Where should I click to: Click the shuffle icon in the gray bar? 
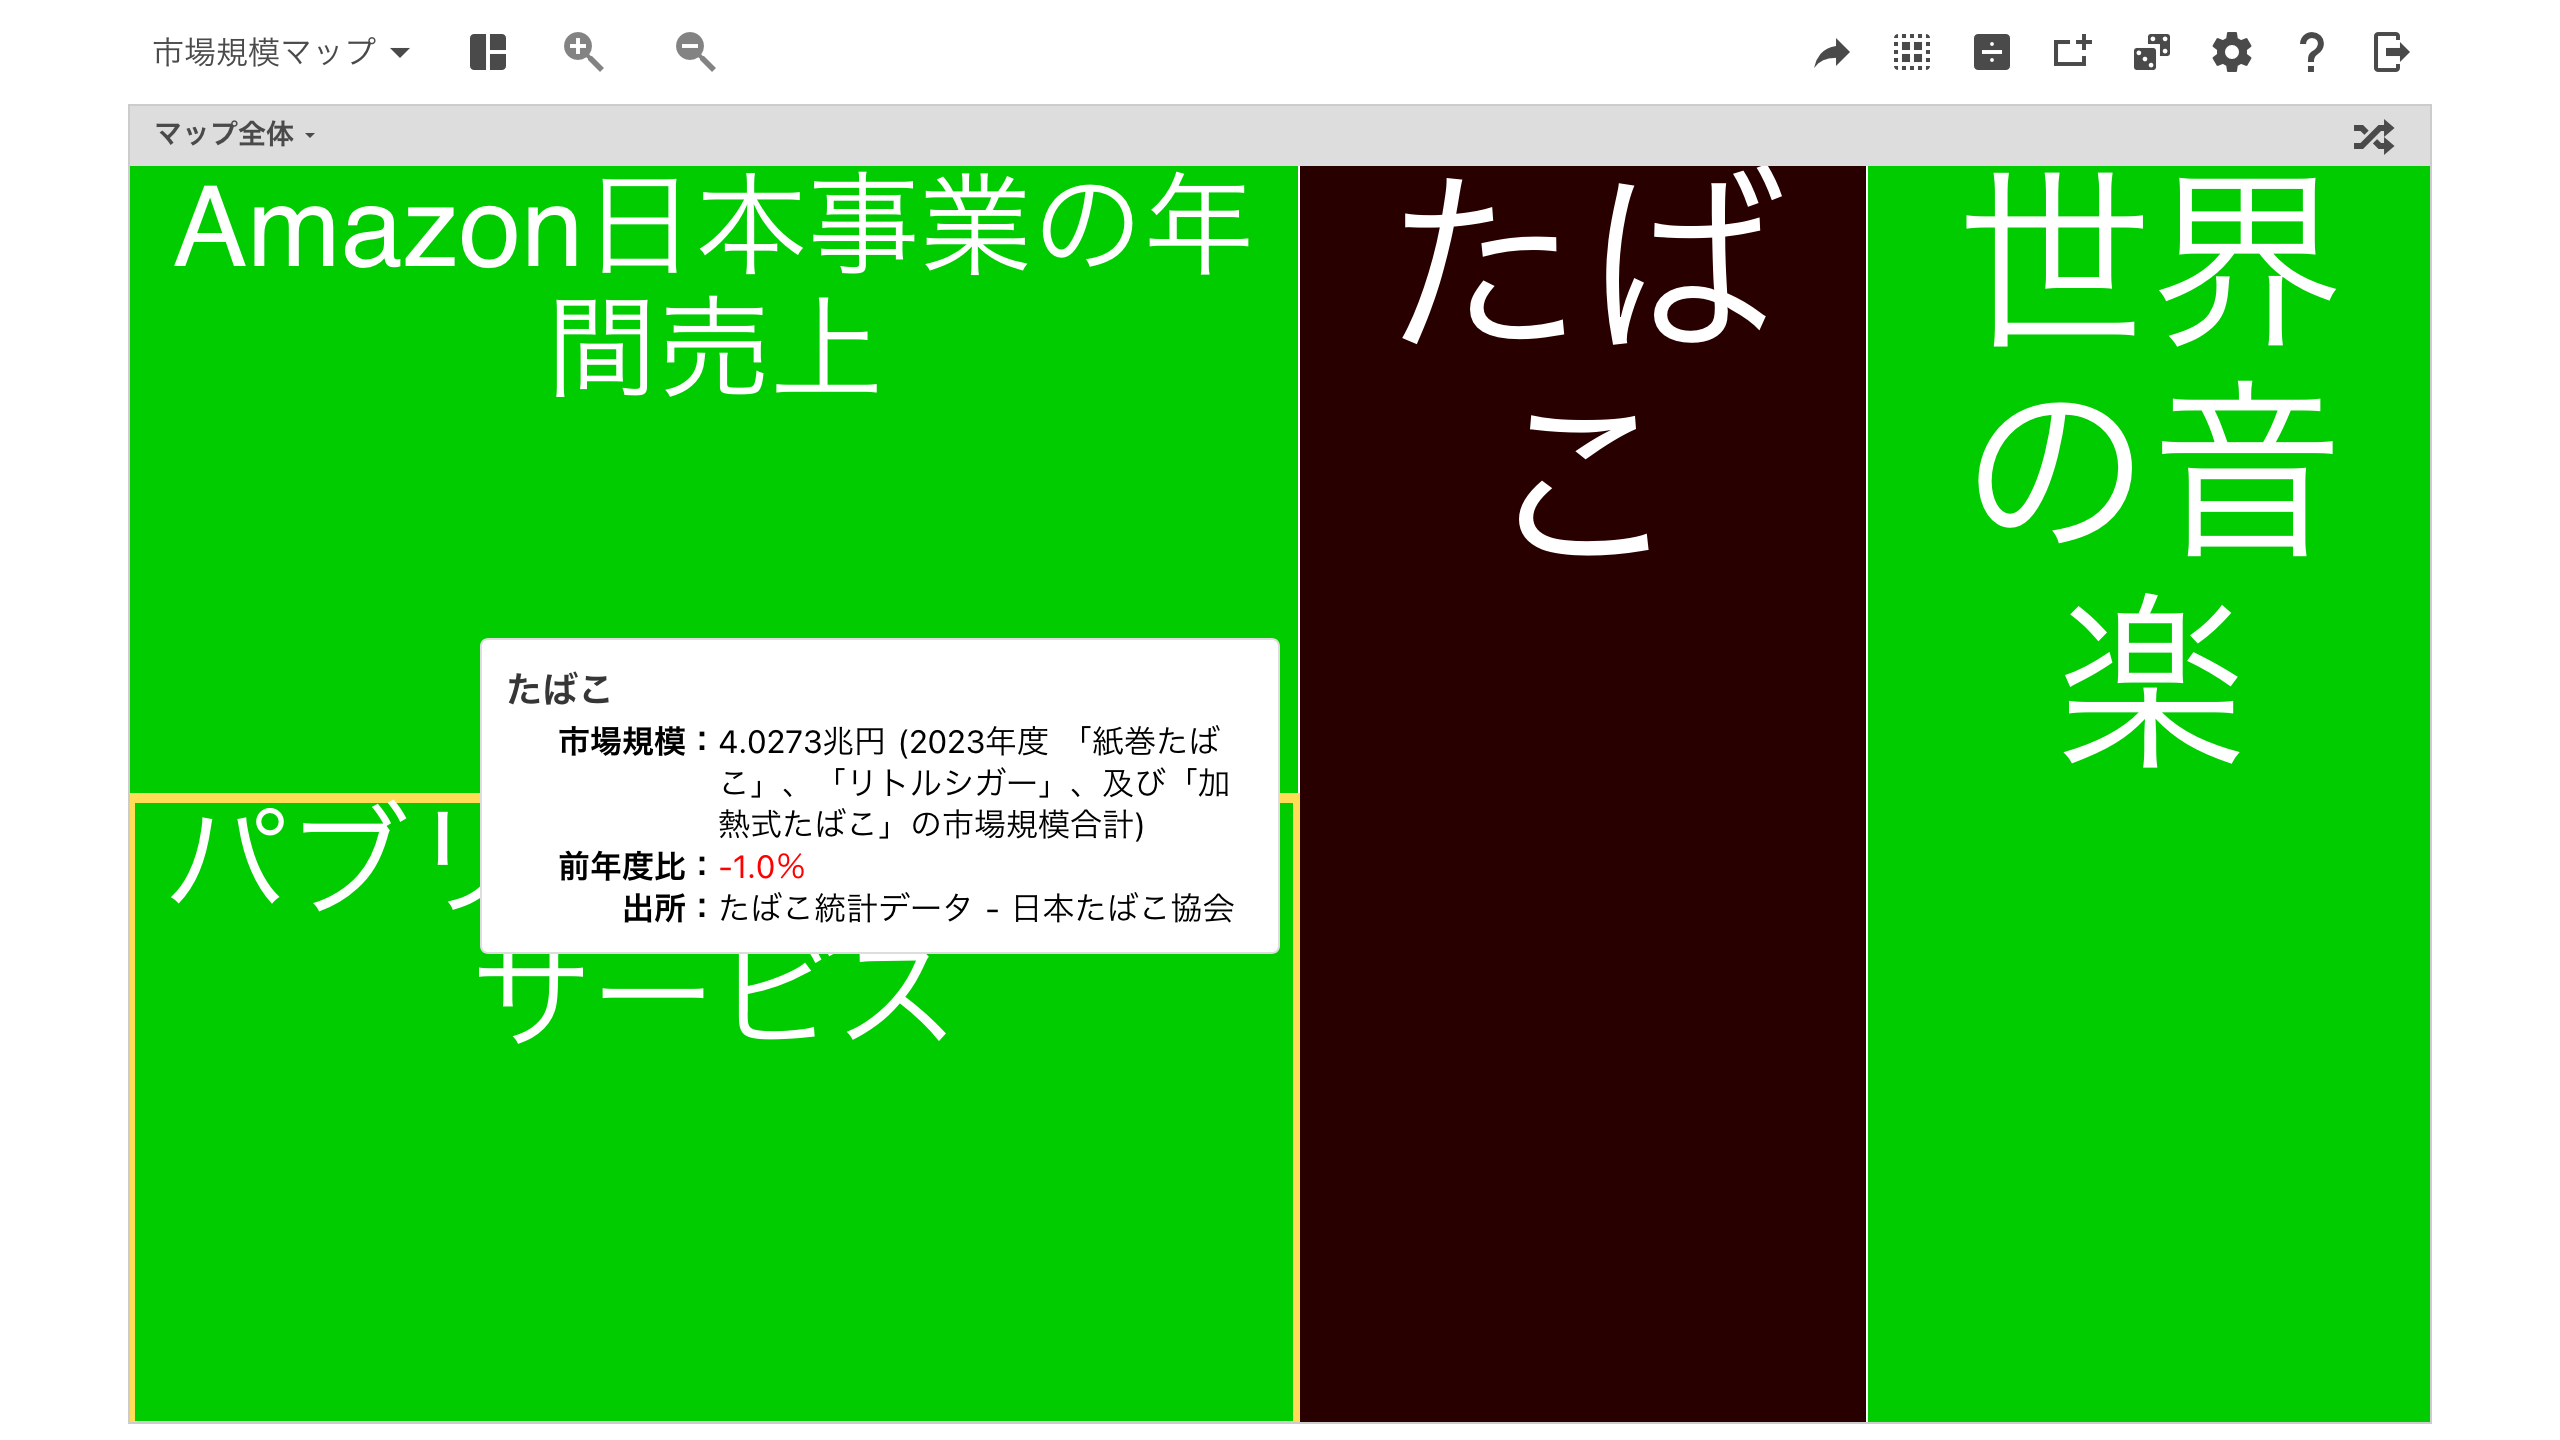2374,137
